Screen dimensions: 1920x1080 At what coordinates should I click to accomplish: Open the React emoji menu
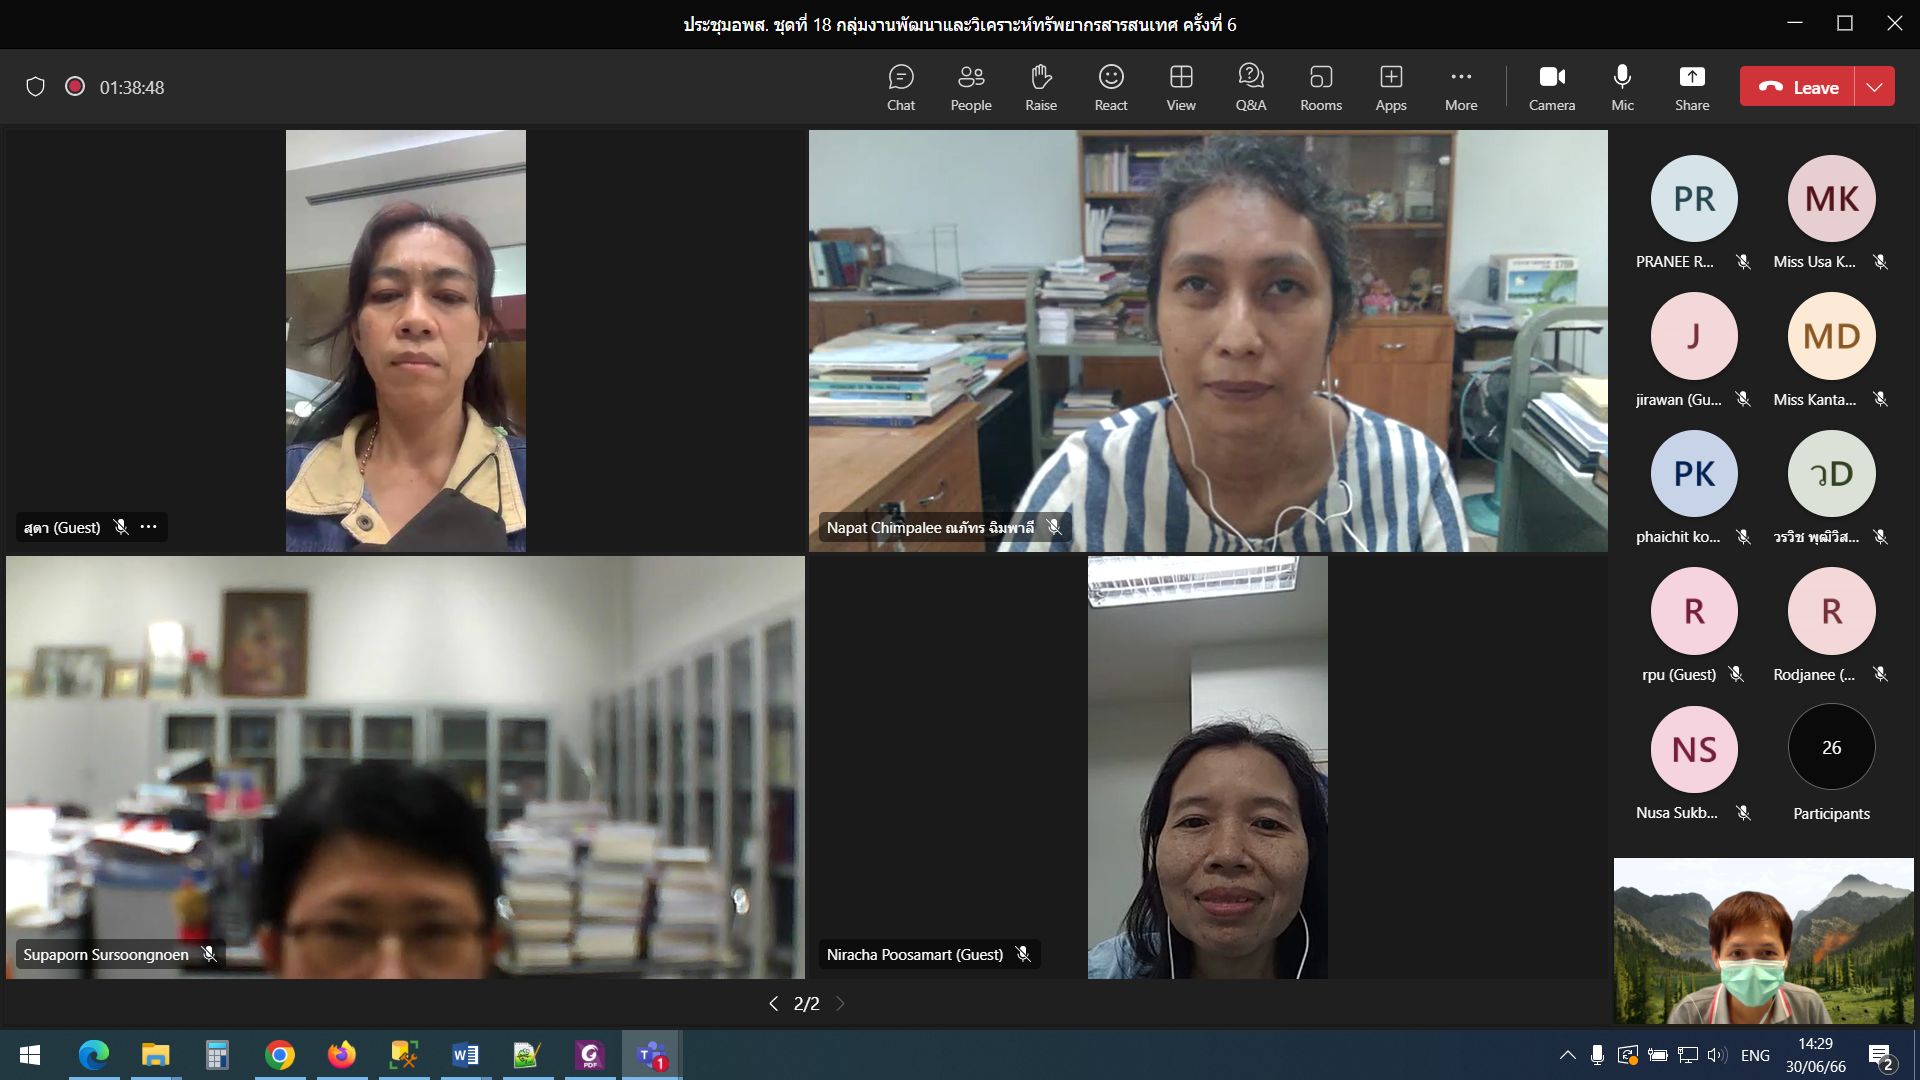point(1110,87)
